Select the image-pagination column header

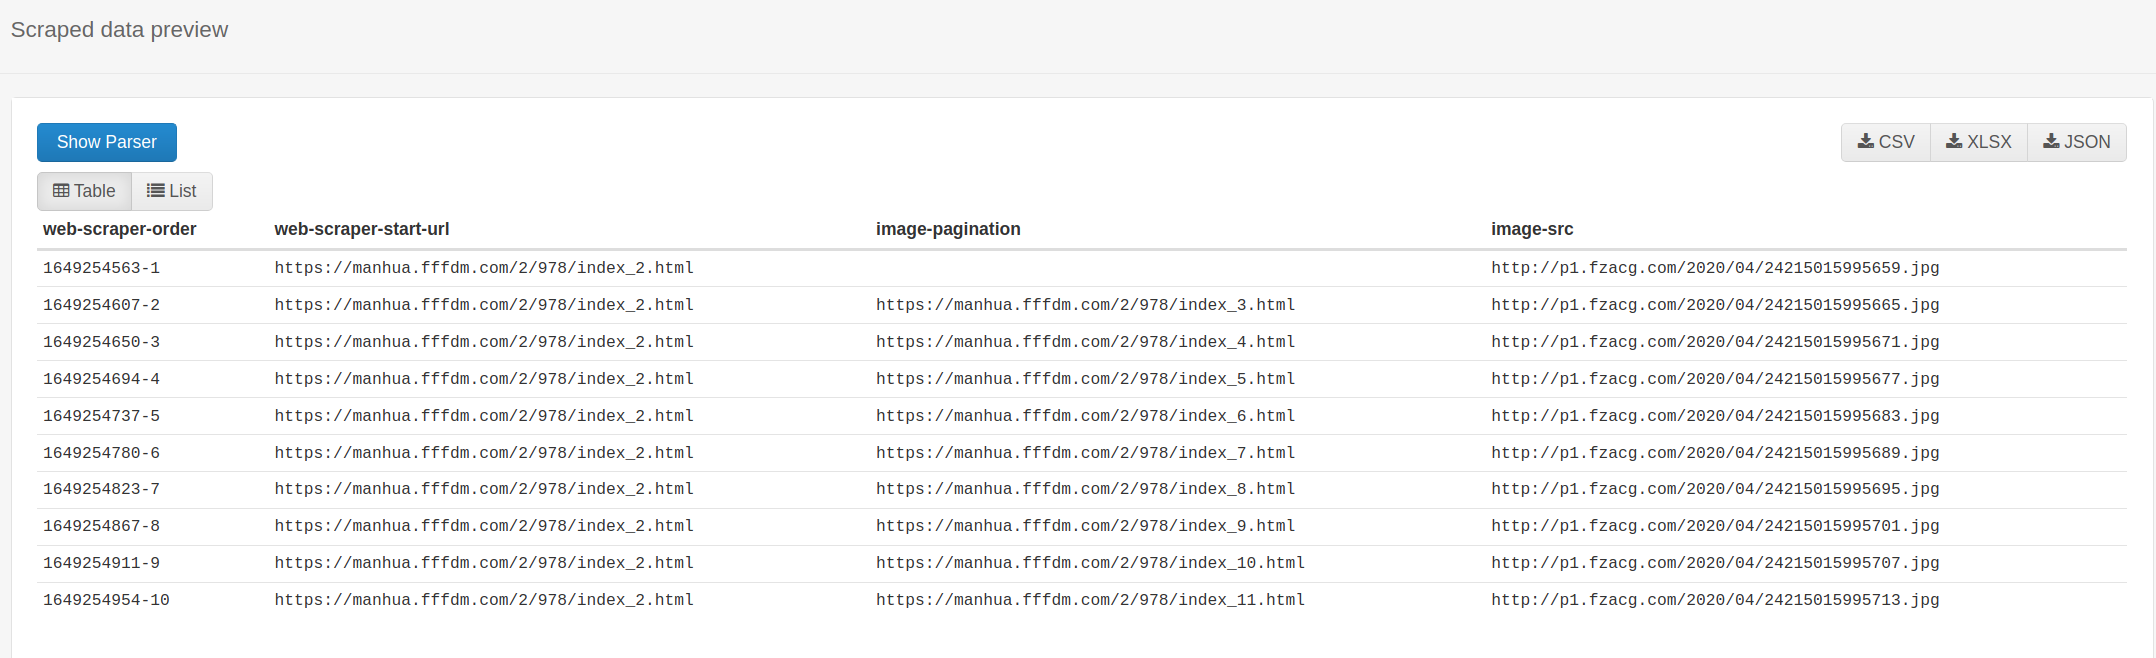tap(948, 229)
